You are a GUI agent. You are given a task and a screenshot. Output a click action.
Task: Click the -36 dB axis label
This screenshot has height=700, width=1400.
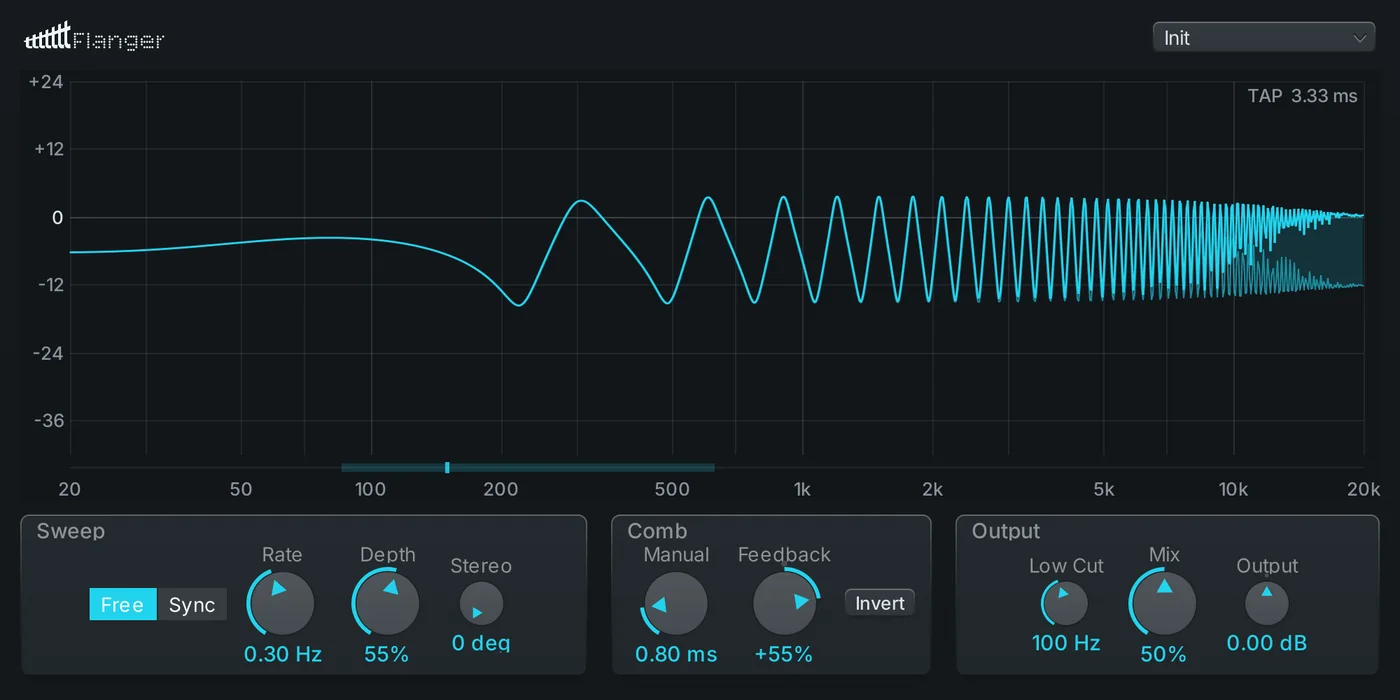point(48,420)
